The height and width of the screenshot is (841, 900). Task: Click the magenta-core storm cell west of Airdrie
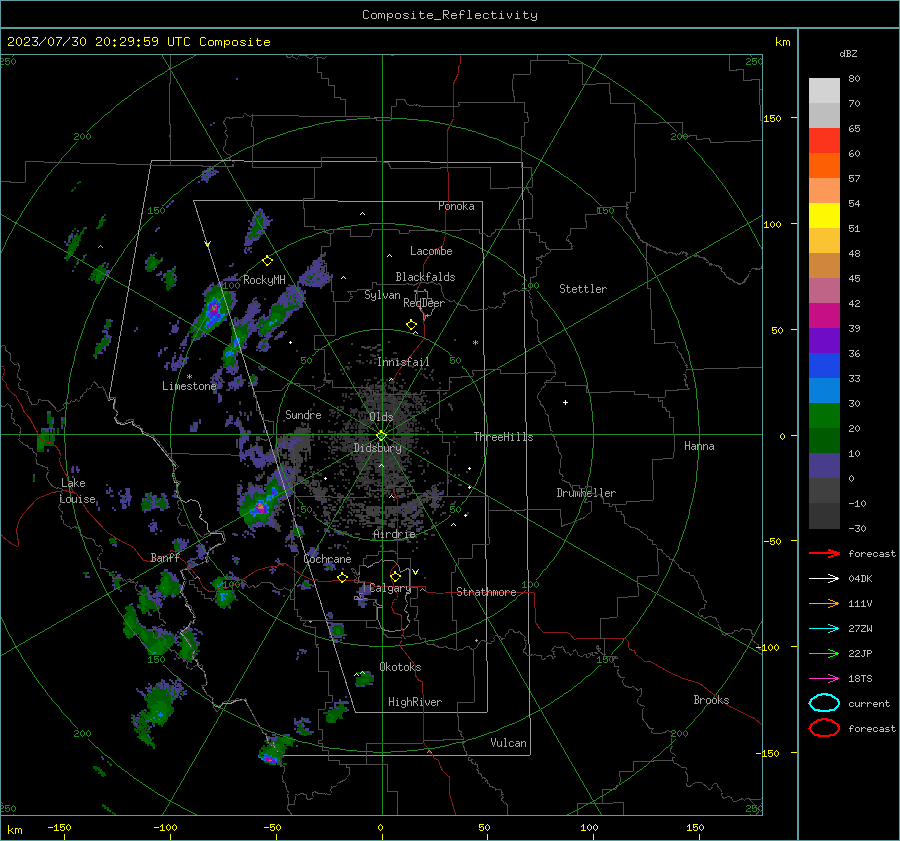coord(260,506)
